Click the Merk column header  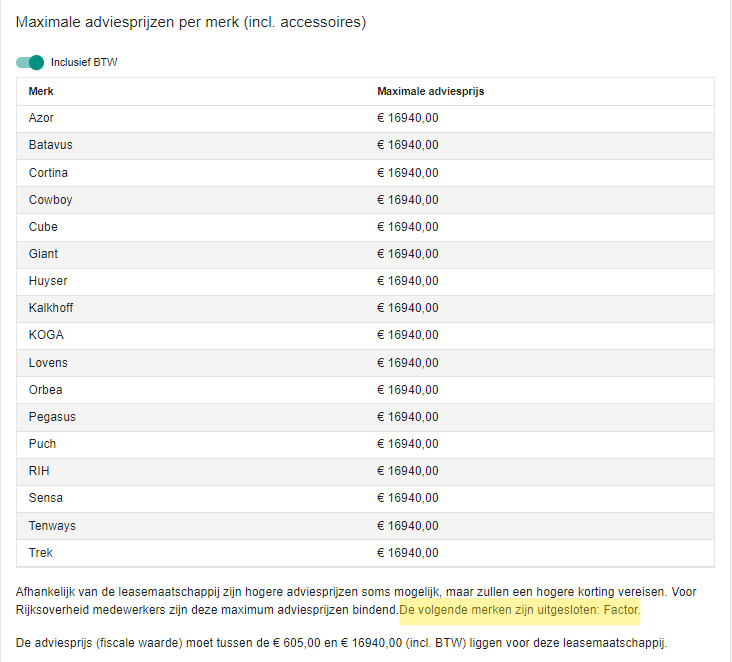click(x=41, y=92)
